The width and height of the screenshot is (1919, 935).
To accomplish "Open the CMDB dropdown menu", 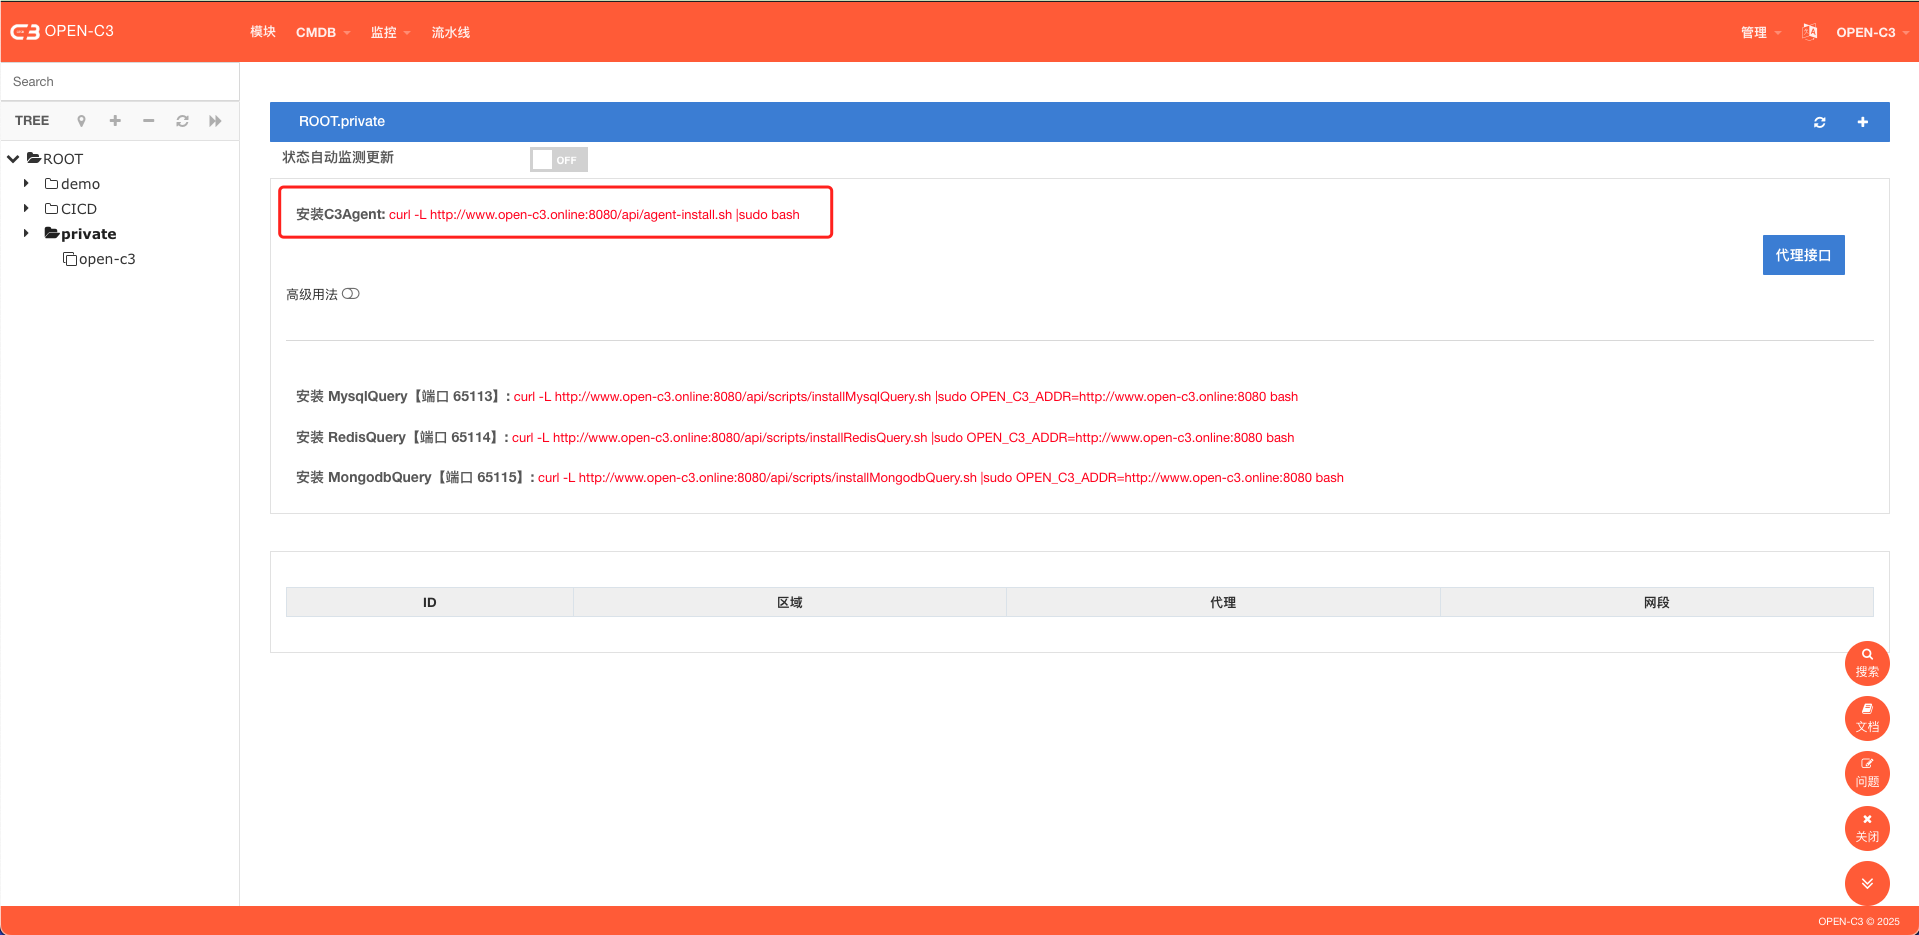I will [x=322, y=33].
